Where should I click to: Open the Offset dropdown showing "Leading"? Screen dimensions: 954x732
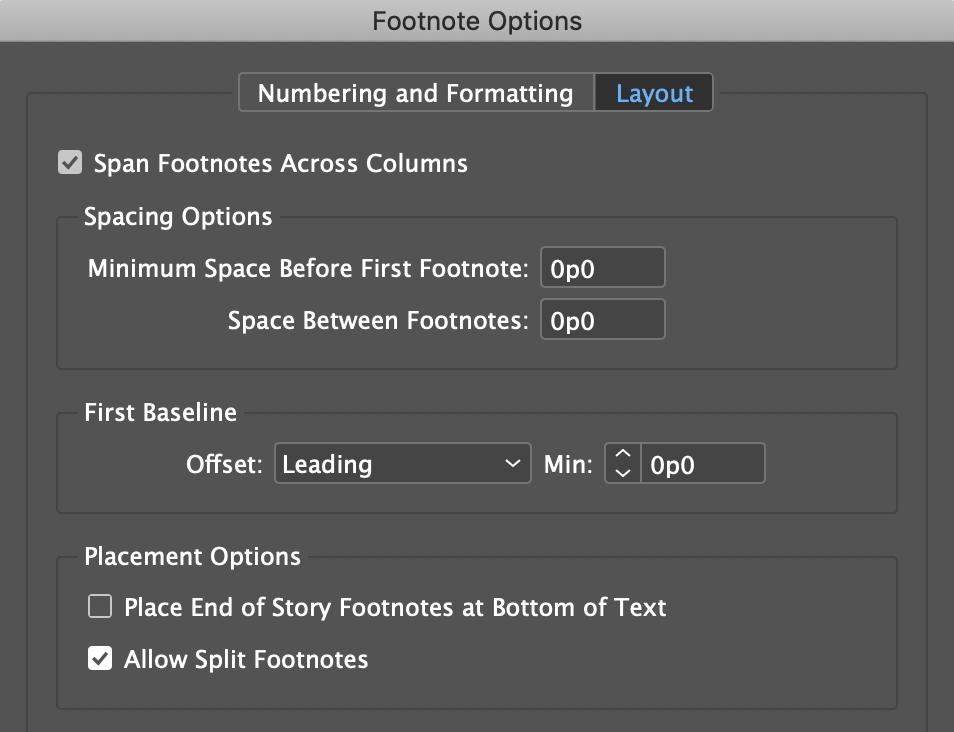(402, 463)
